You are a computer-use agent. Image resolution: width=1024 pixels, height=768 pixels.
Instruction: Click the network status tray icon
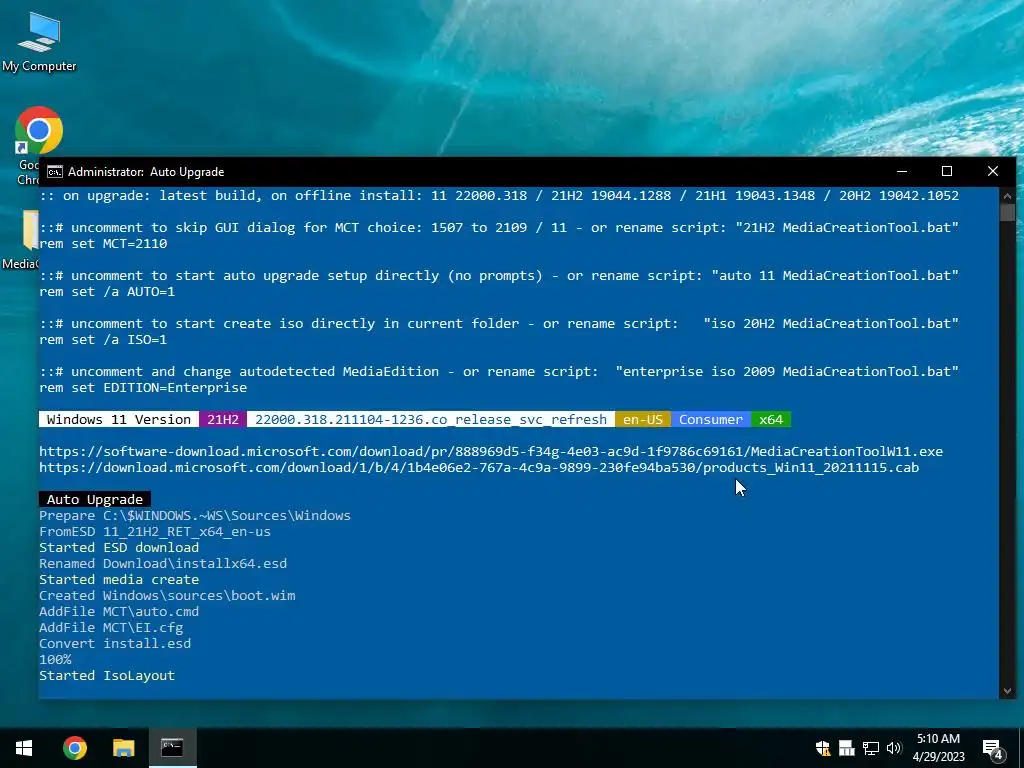click(x=871, y=748)
